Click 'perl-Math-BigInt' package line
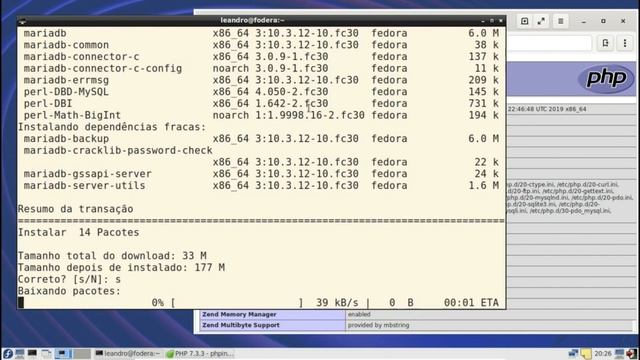The height and width of the screenshot is (360, 640). pos(261,116)
